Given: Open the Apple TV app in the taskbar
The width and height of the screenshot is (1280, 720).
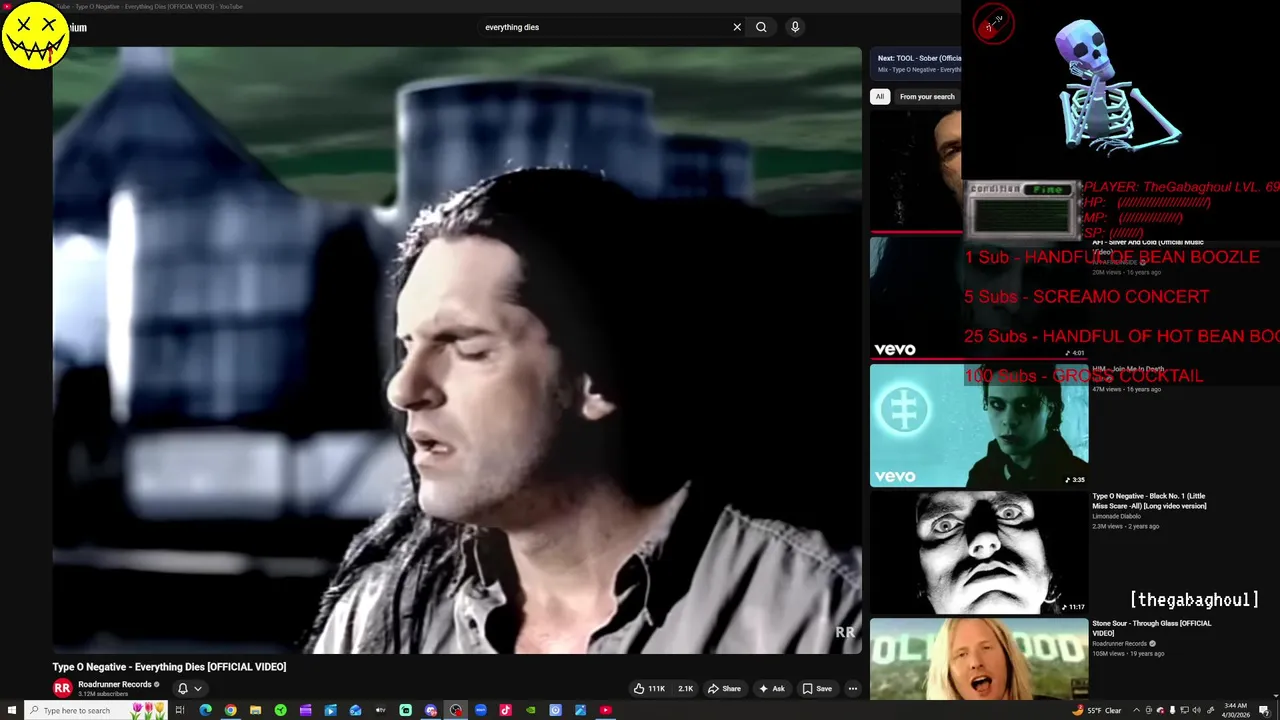Looking at the screenshot, I should pyautogui.click(x=380, y=710).
